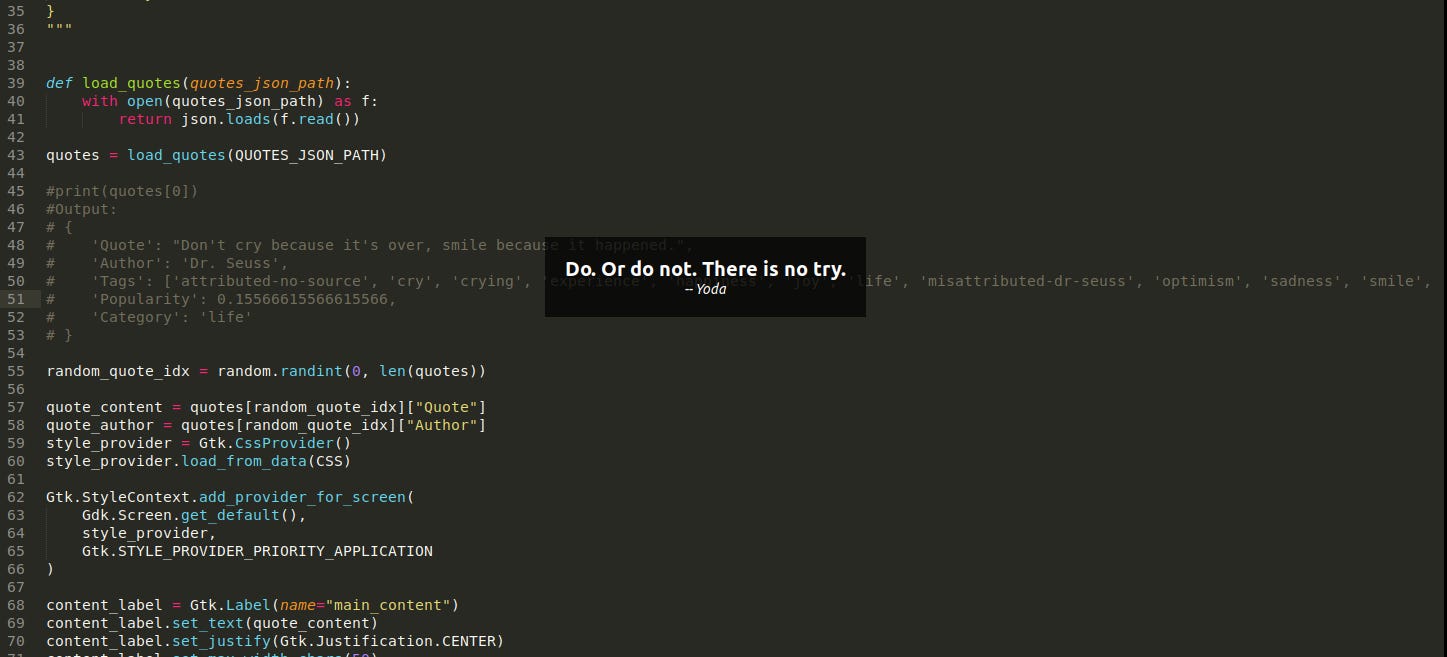Select the "main_content" string literal

pos(390,605)
